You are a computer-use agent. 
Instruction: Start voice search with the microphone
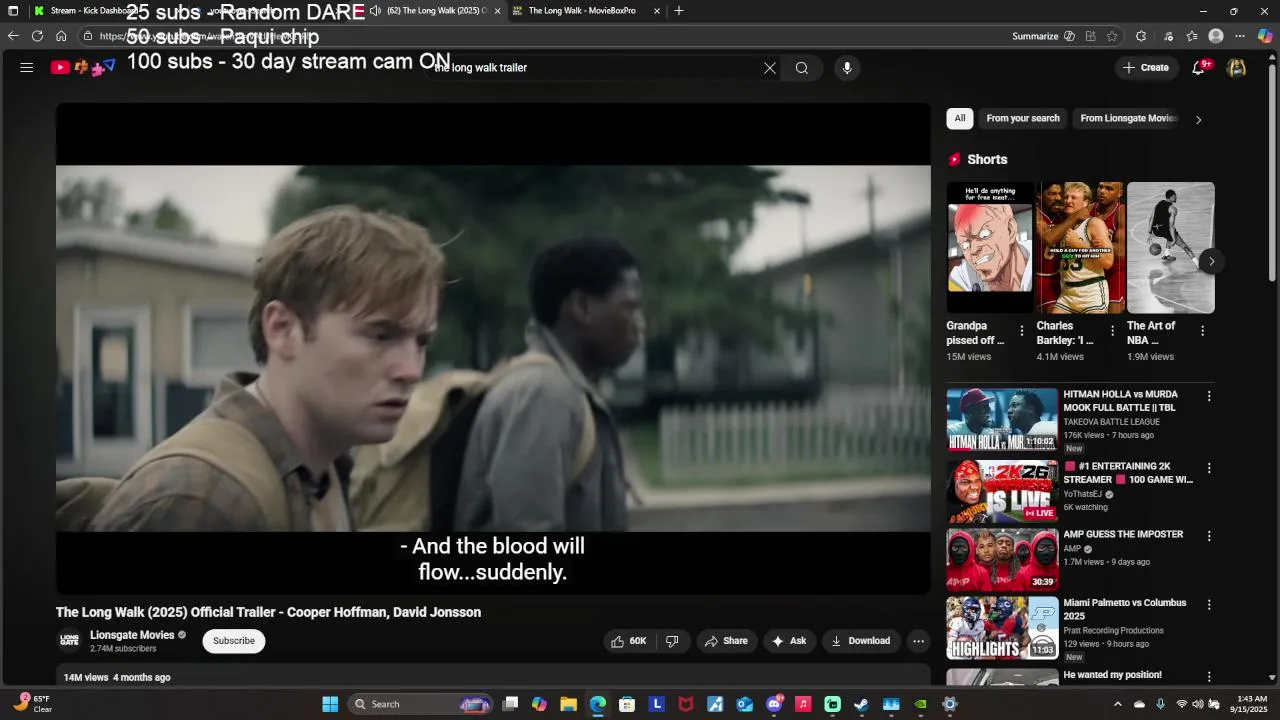pos(847,68)
